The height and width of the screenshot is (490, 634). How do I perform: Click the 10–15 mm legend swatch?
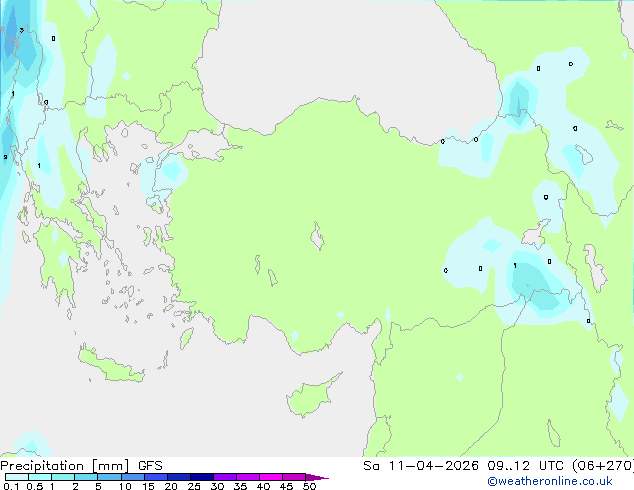pyautogui.click(x=133, y=477)
